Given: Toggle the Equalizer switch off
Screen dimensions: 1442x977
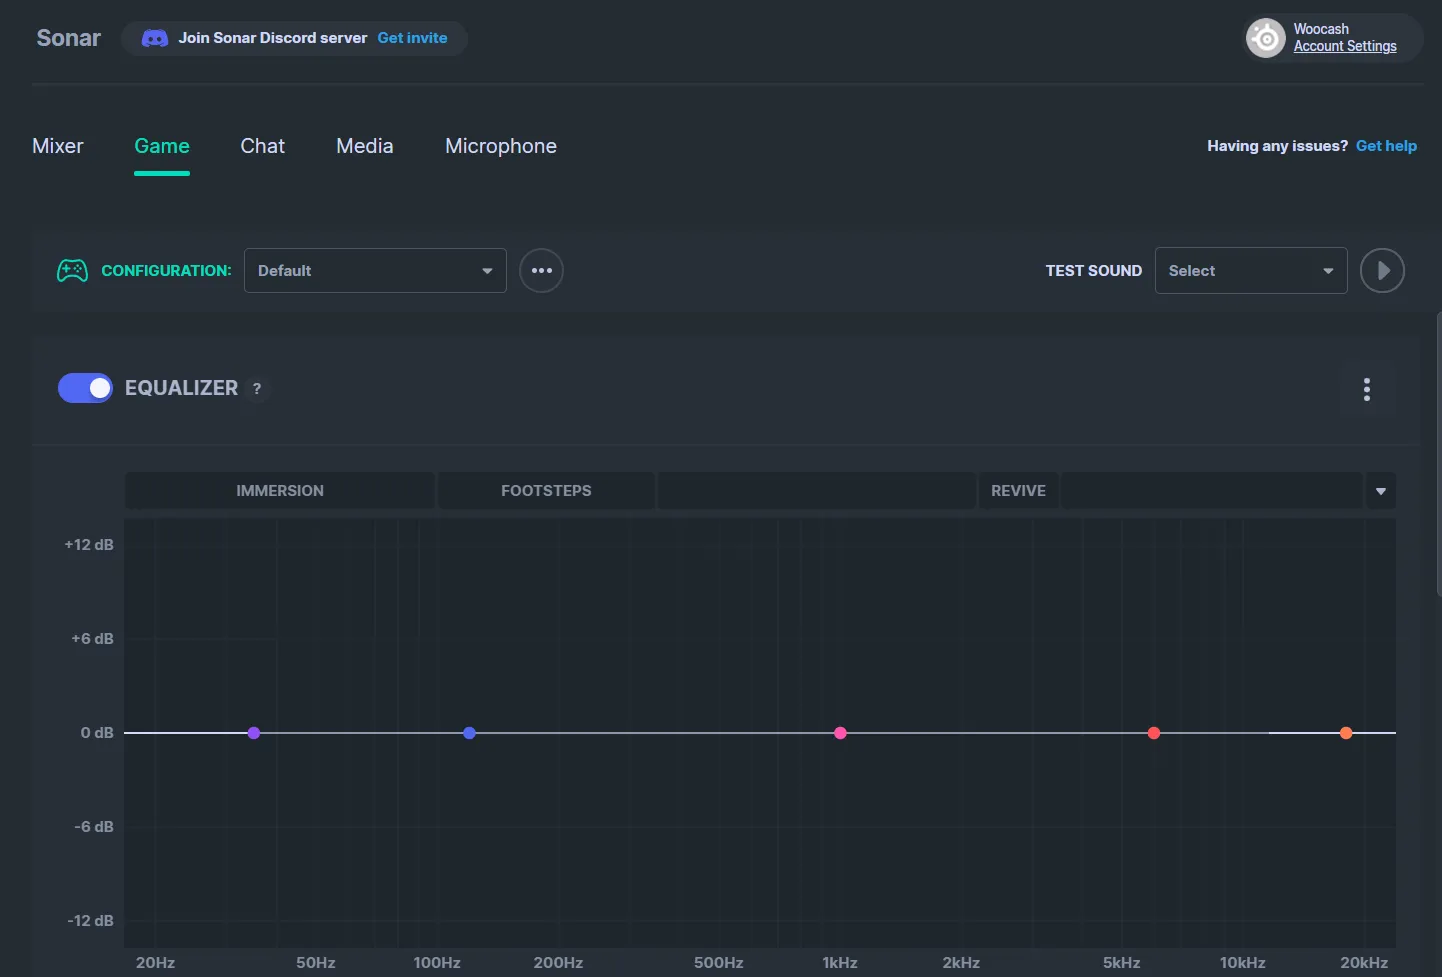Looking at the screenshot, I should [x=85, y=388].
